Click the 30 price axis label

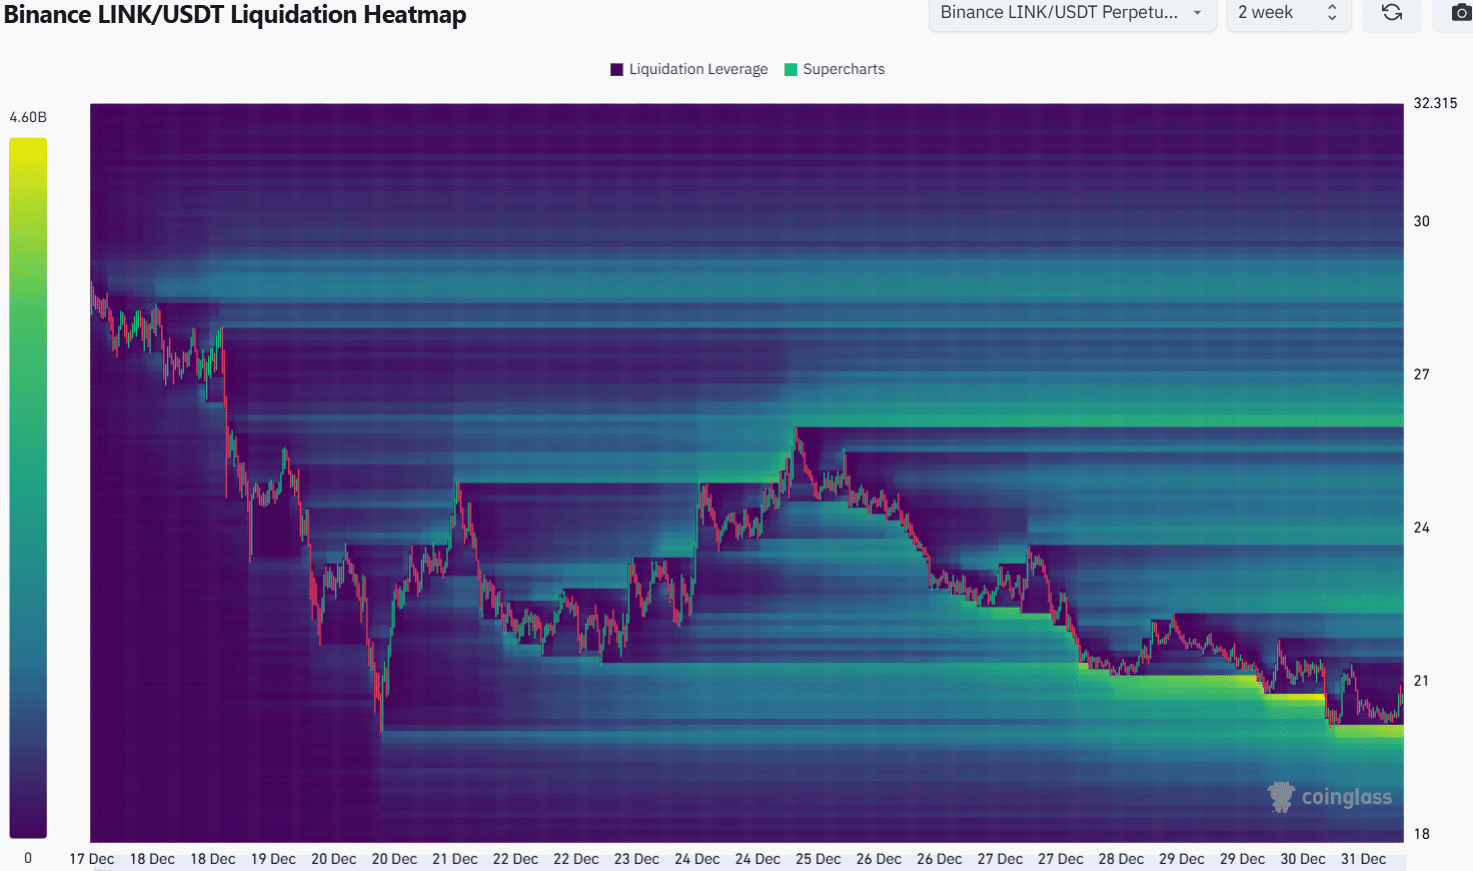click(1421, 221)
